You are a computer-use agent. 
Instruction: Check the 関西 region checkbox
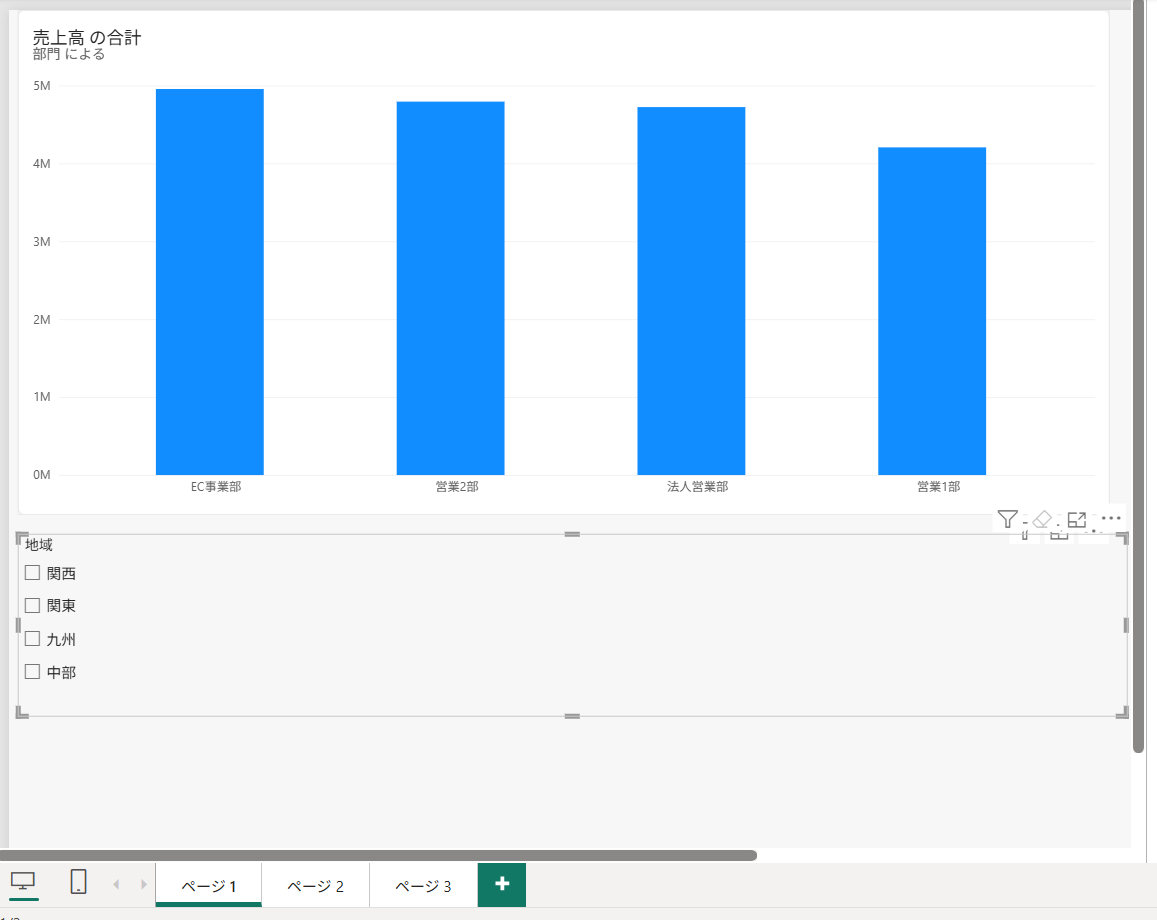pyautogui.click(x=32, y=573)
